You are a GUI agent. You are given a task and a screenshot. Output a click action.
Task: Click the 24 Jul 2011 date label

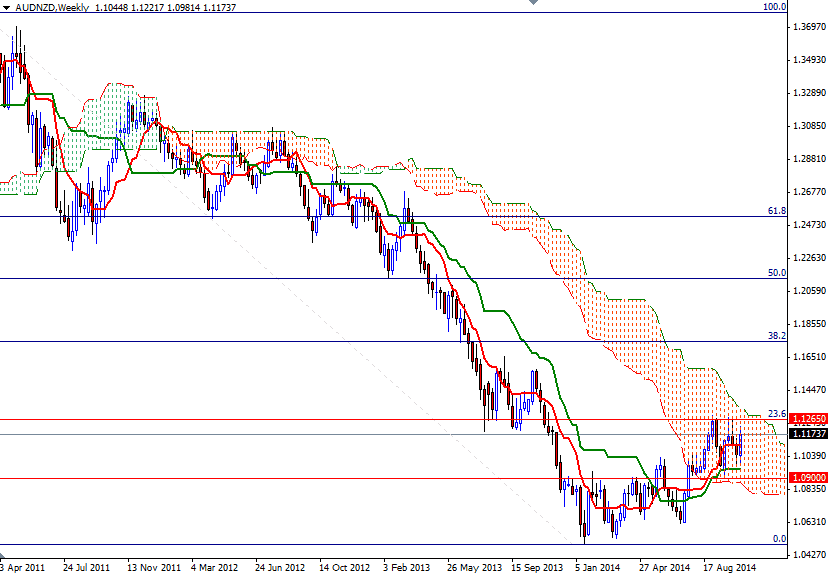(x=86, y=568)
